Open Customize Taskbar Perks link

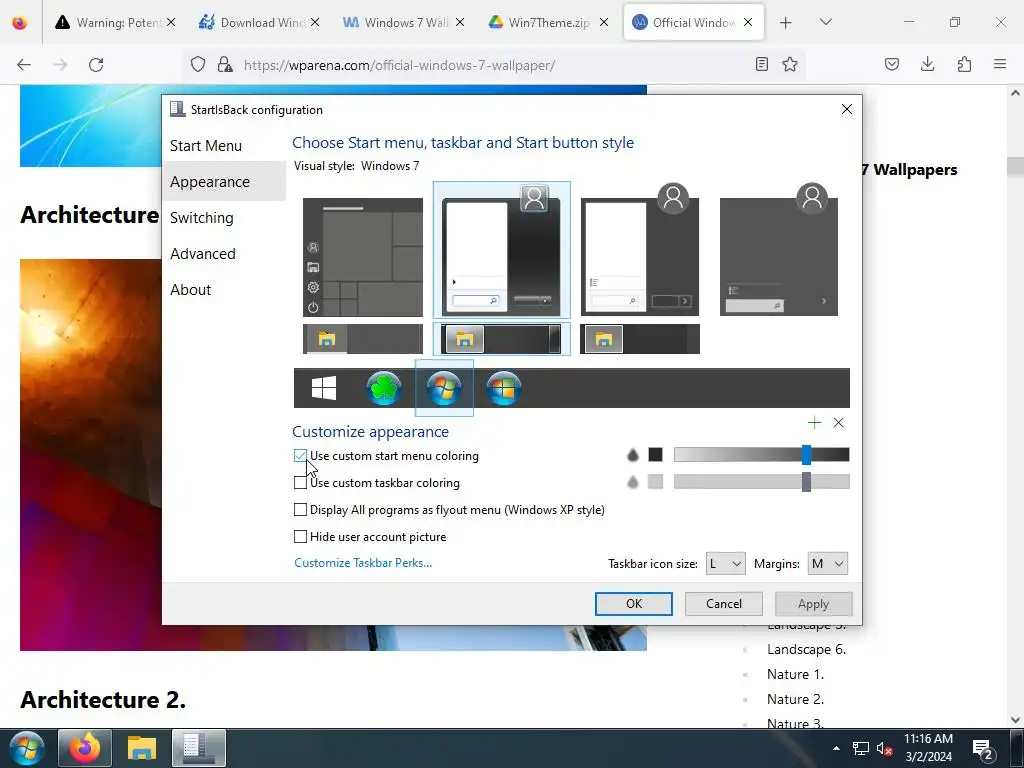tap(363, 563)
